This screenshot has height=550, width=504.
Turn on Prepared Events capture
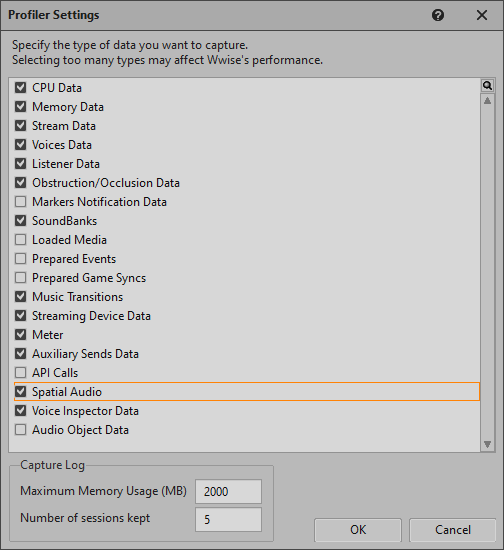(x=20, y=259)
